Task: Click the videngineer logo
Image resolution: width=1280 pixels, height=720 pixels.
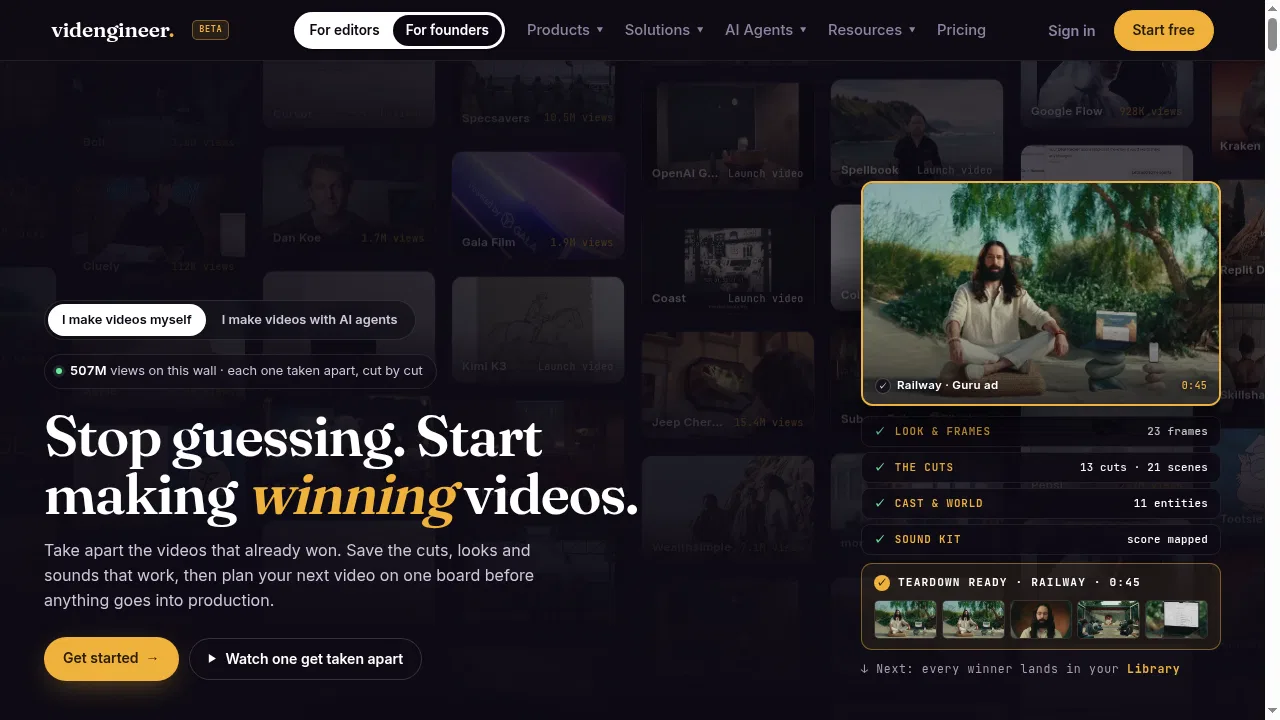Action: pos(112,30)
